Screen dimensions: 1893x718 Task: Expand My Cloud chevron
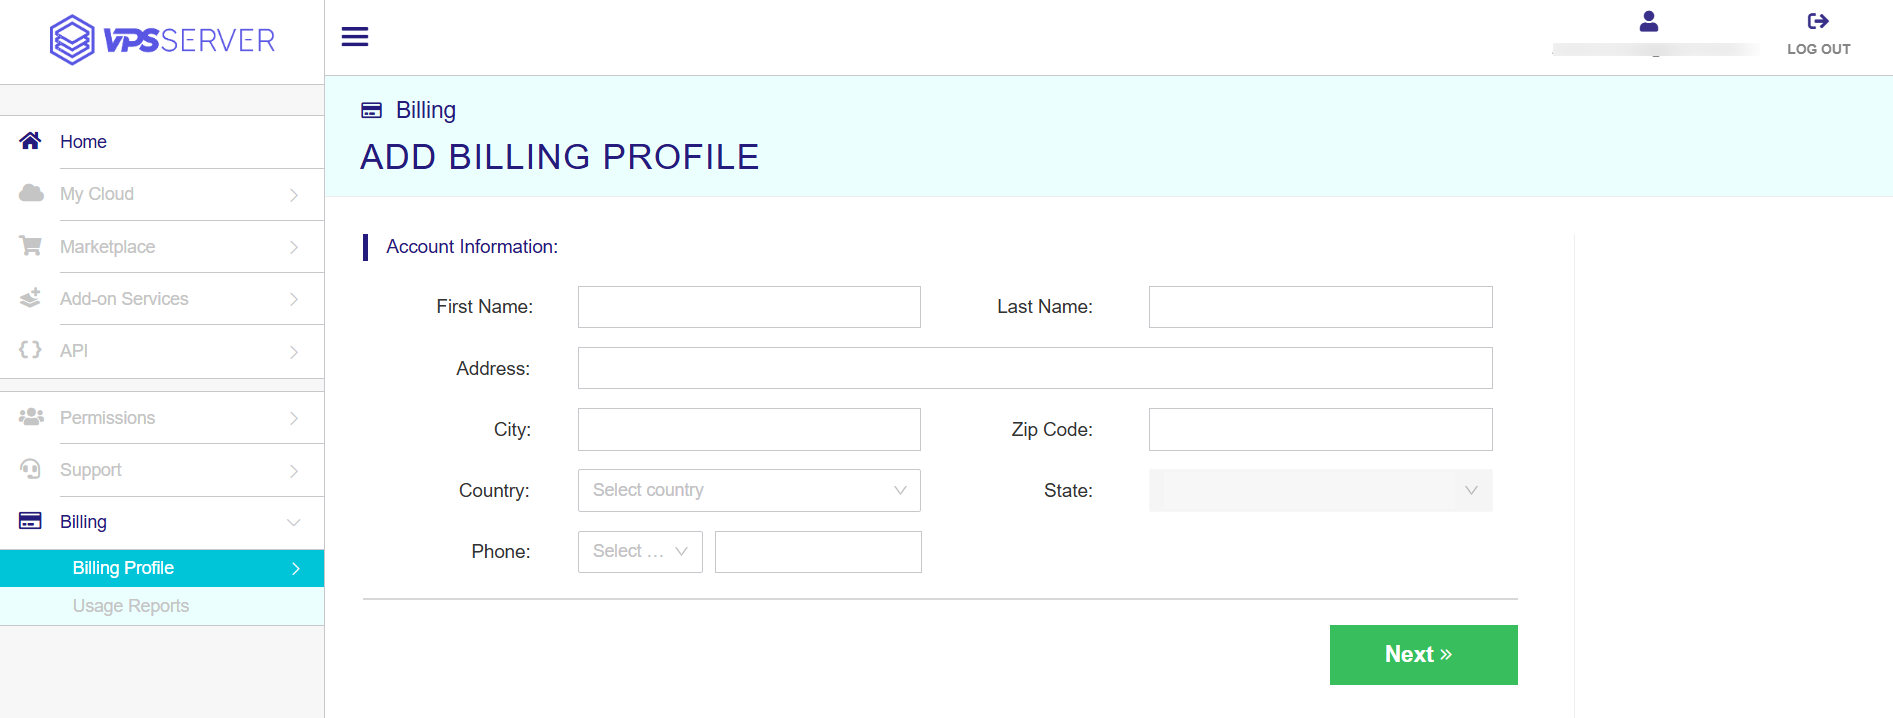point(294,195)
